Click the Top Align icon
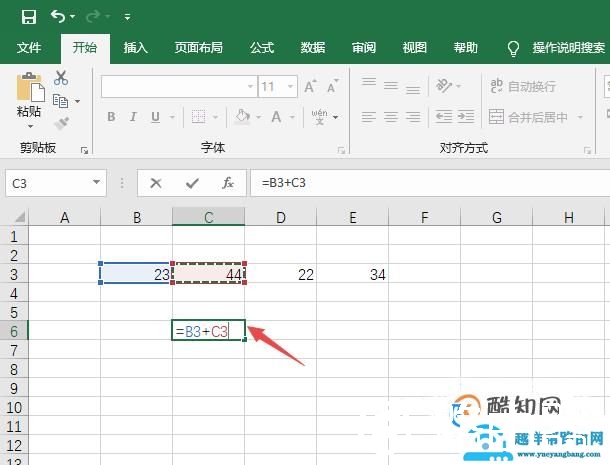This screenshot has width=610, height=465. (x=369, y=82)
